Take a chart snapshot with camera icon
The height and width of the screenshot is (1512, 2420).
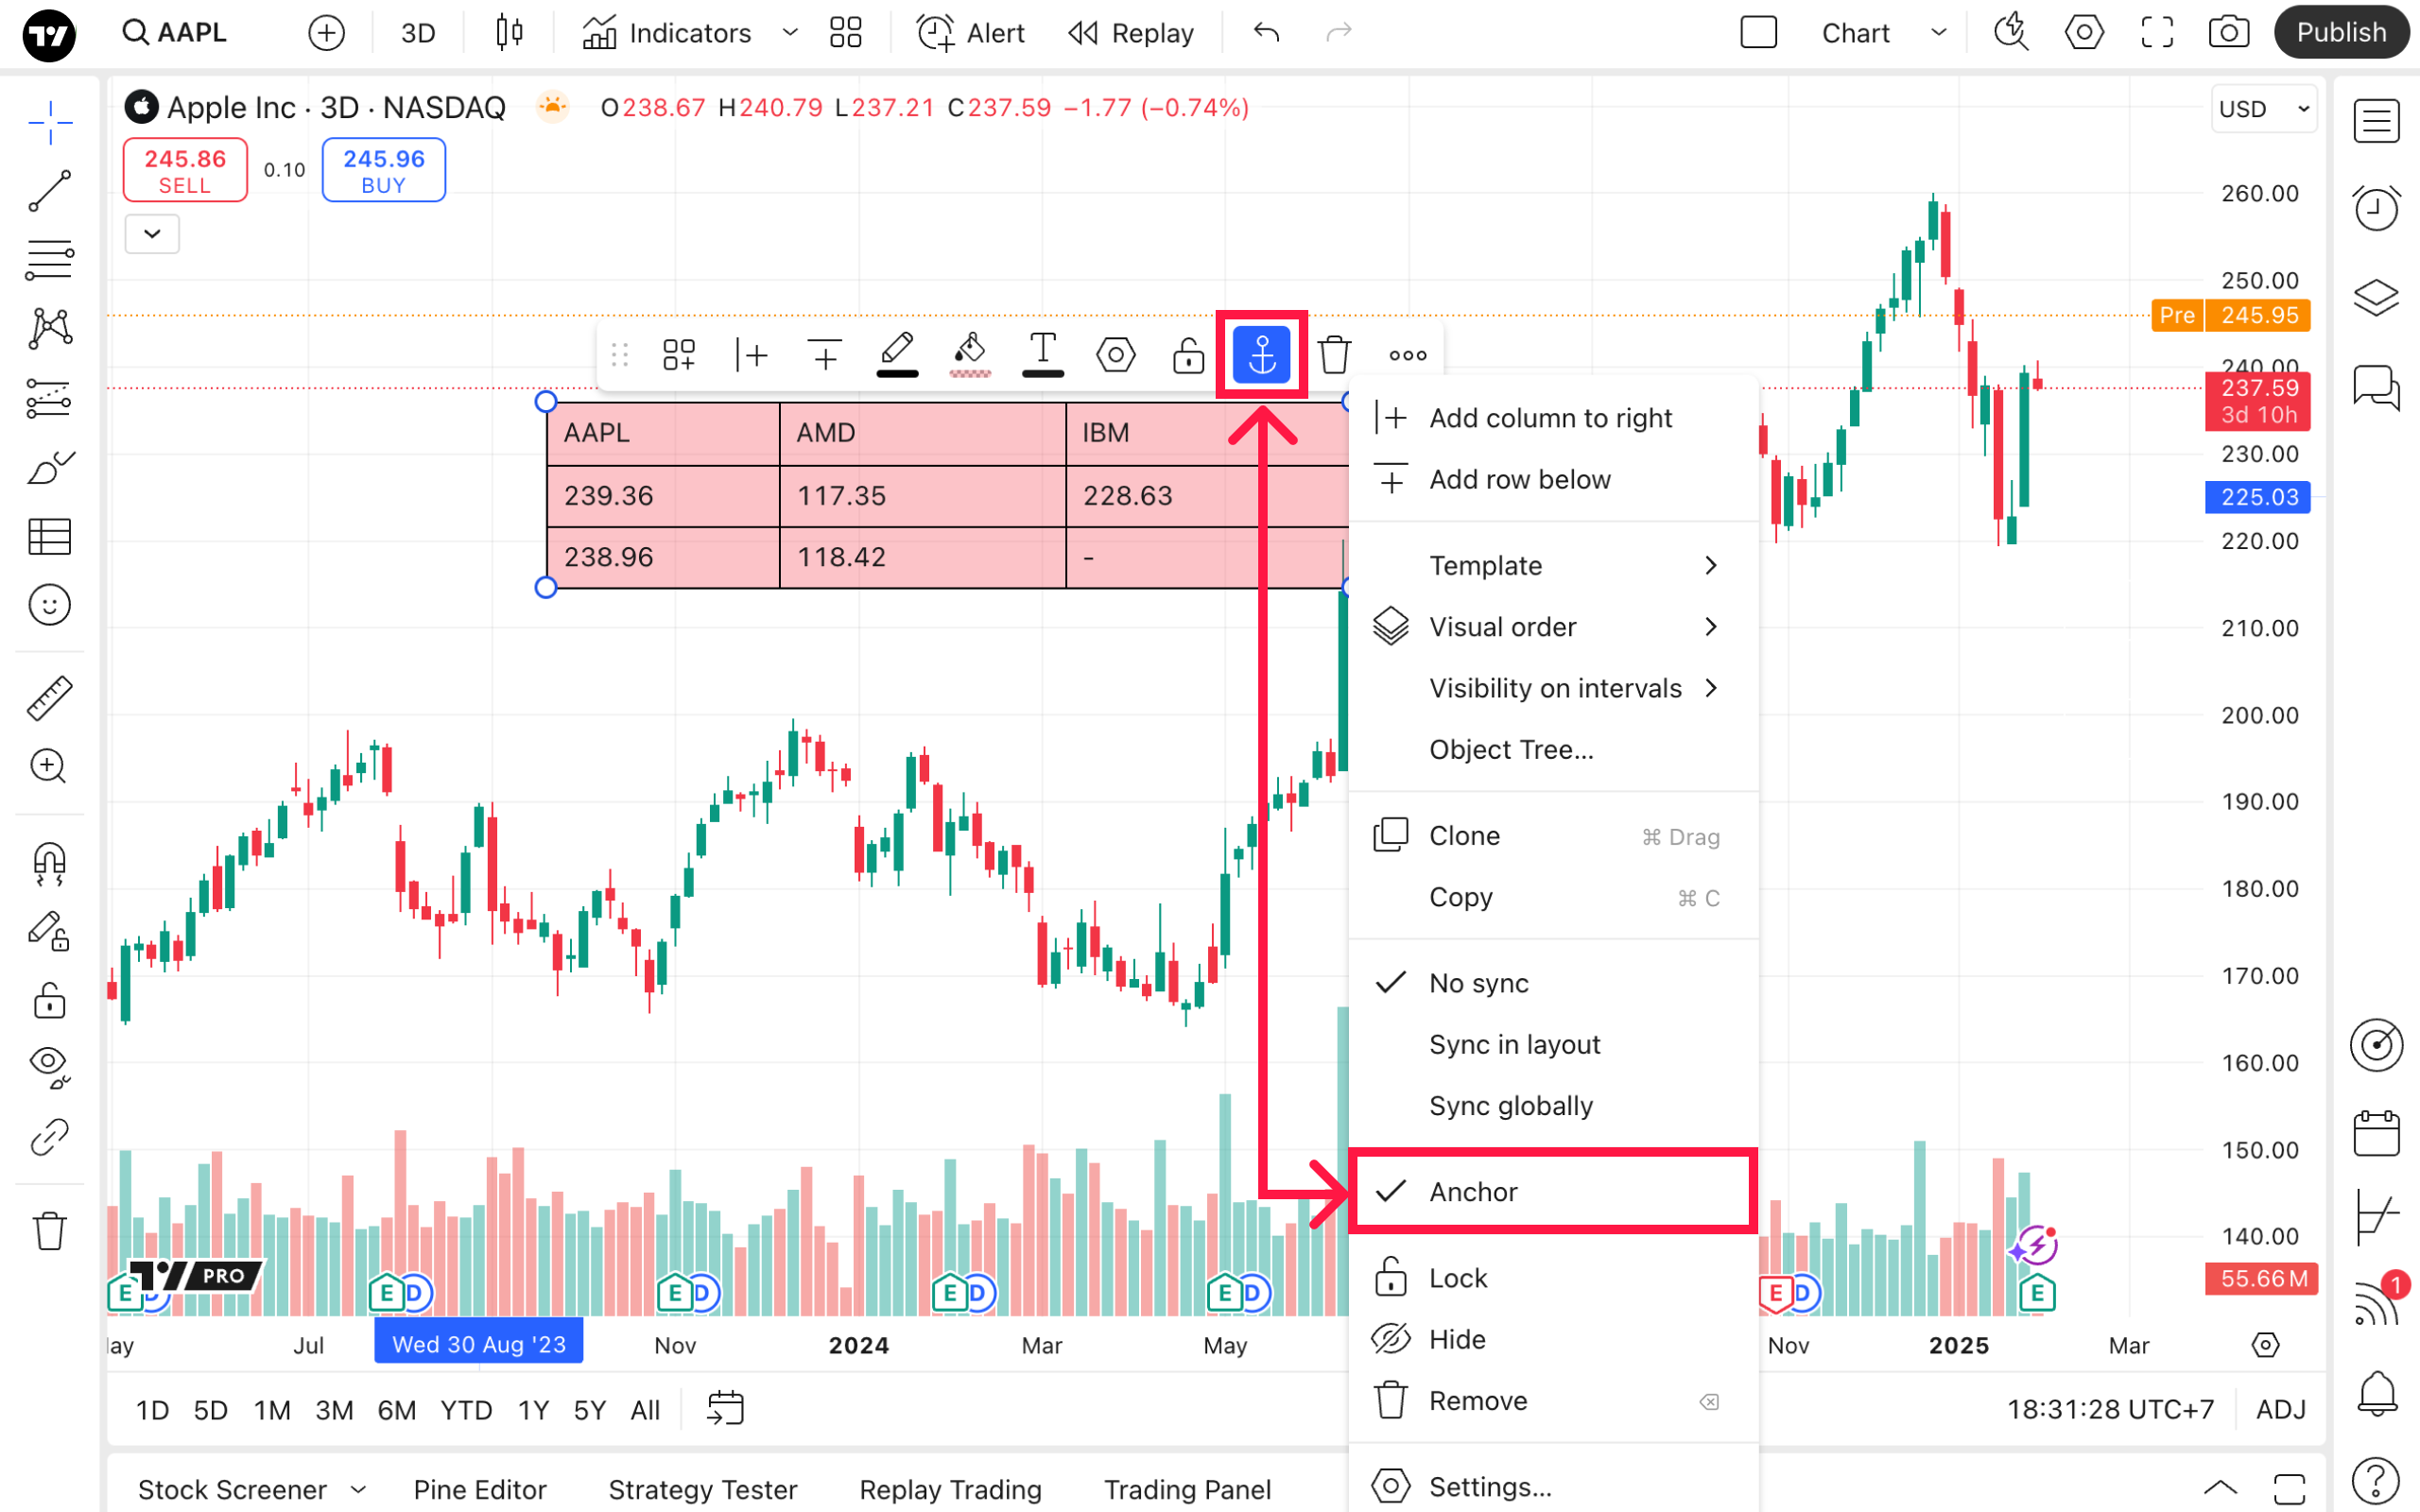(x=2228, y=33)
